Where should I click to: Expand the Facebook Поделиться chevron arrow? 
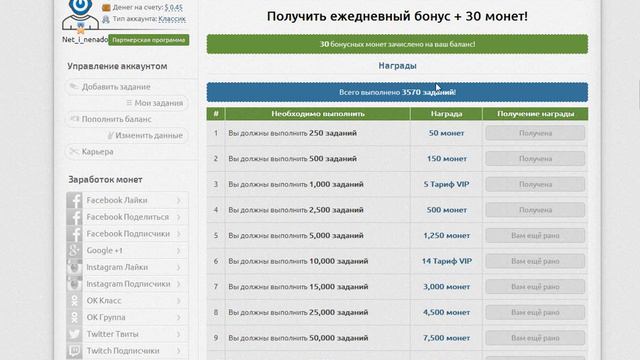point(179,217)
